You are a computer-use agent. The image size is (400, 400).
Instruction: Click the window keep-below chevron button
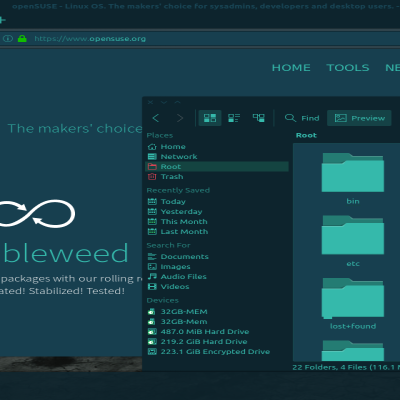click(x=164, y=102)
